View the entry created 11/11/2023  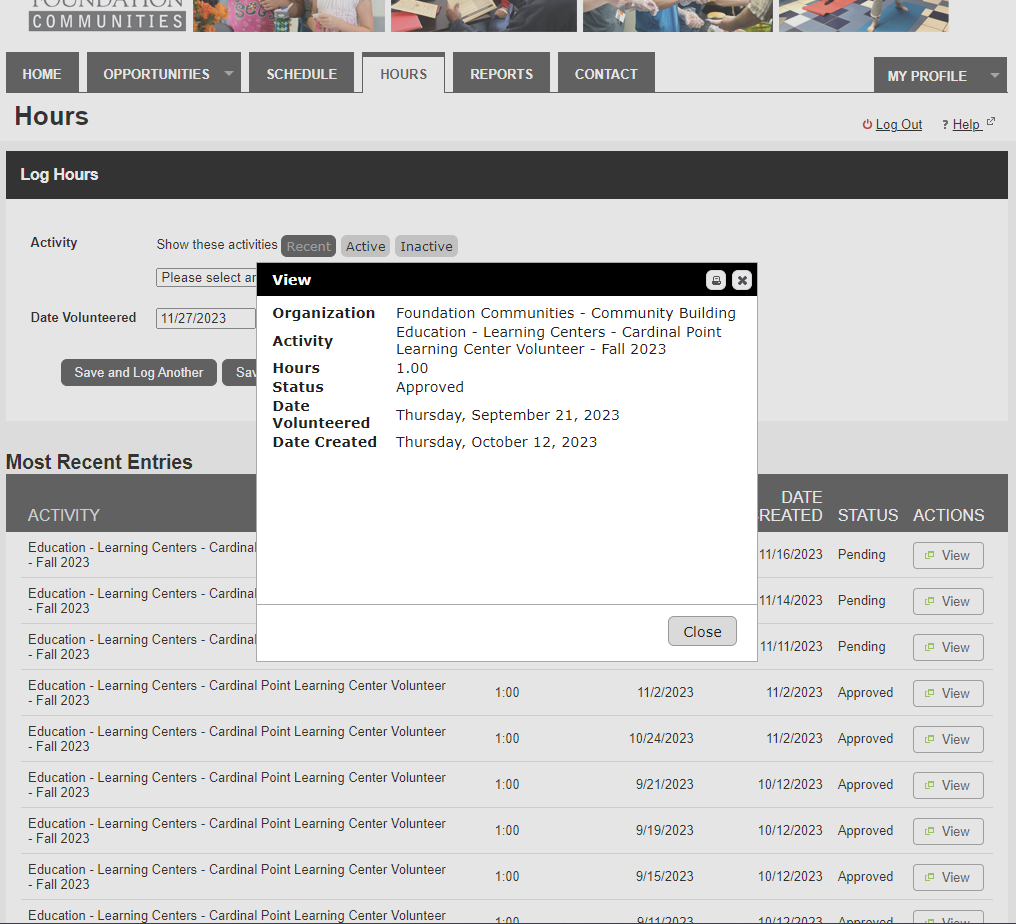pyautogui.click(x=948, y=647)
